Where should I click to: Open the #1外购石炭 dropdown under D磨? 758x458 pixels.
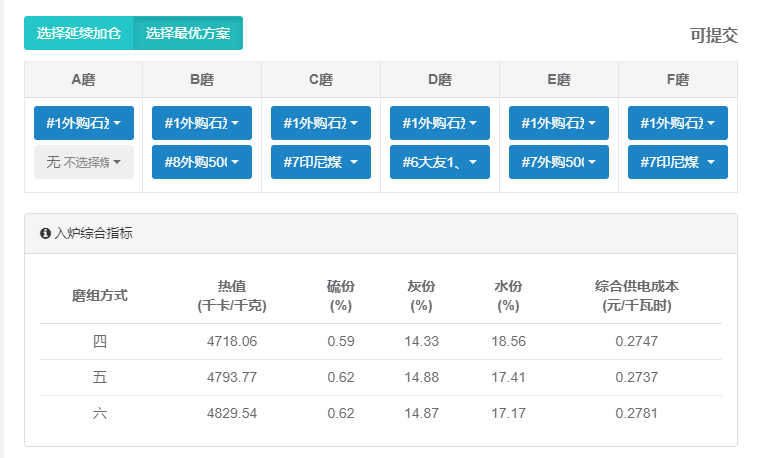point(440,123)
